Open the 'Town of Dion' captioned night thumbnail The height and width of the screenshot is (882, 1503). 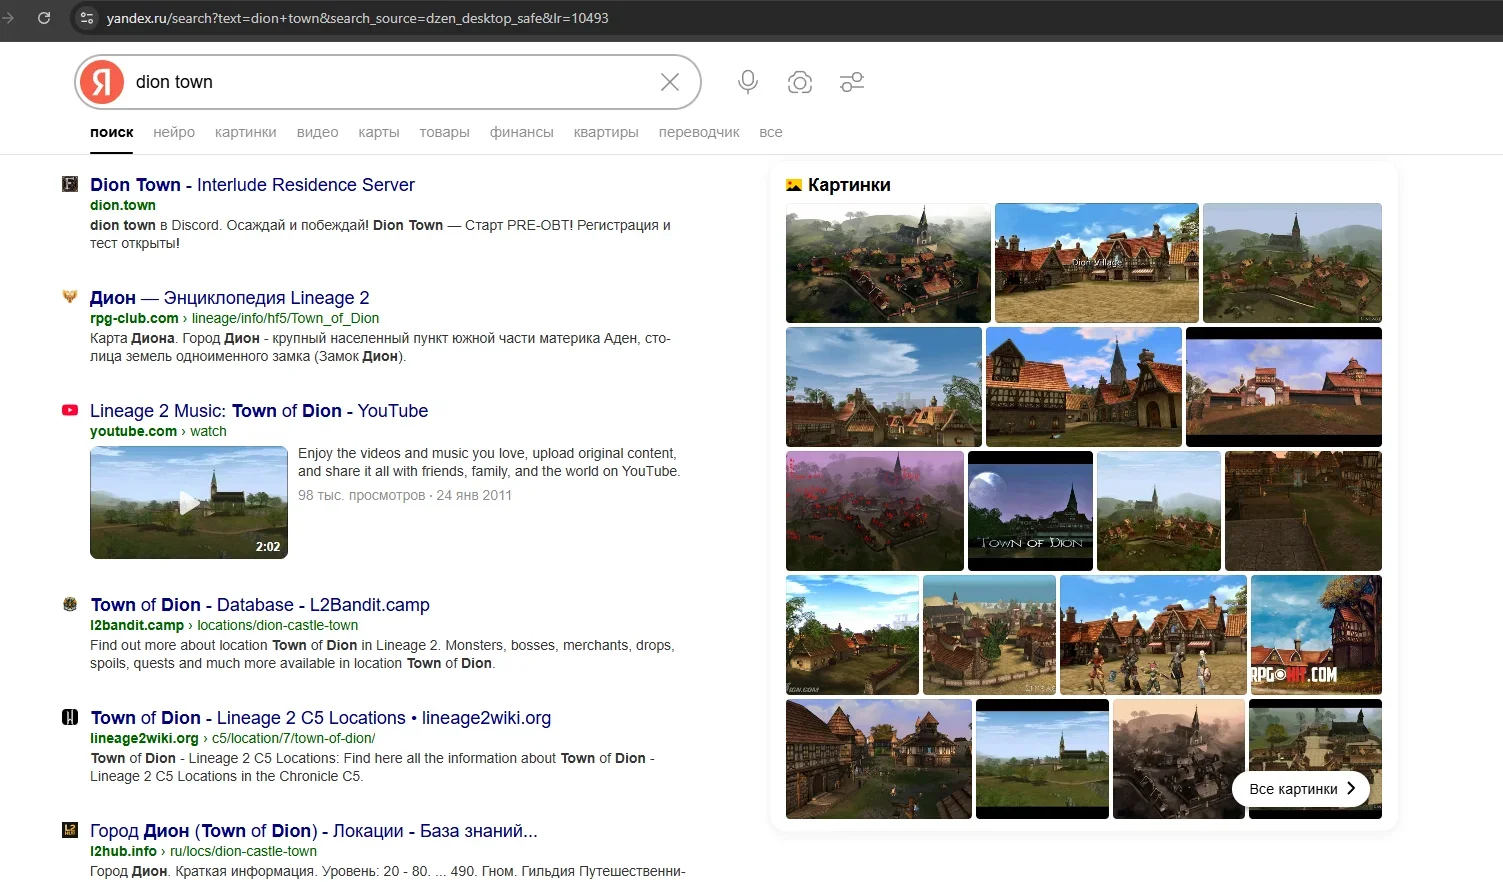(x=1030, y=510)
